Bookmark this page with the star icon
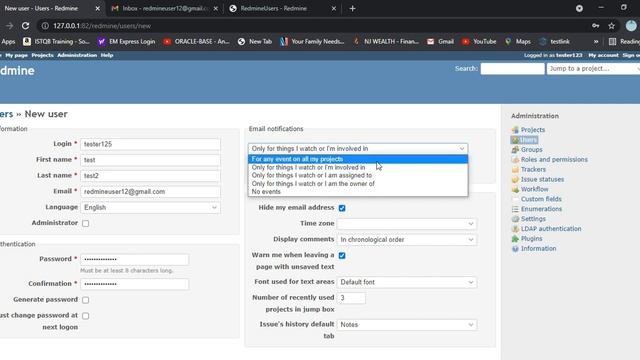 tap(611, 26)
